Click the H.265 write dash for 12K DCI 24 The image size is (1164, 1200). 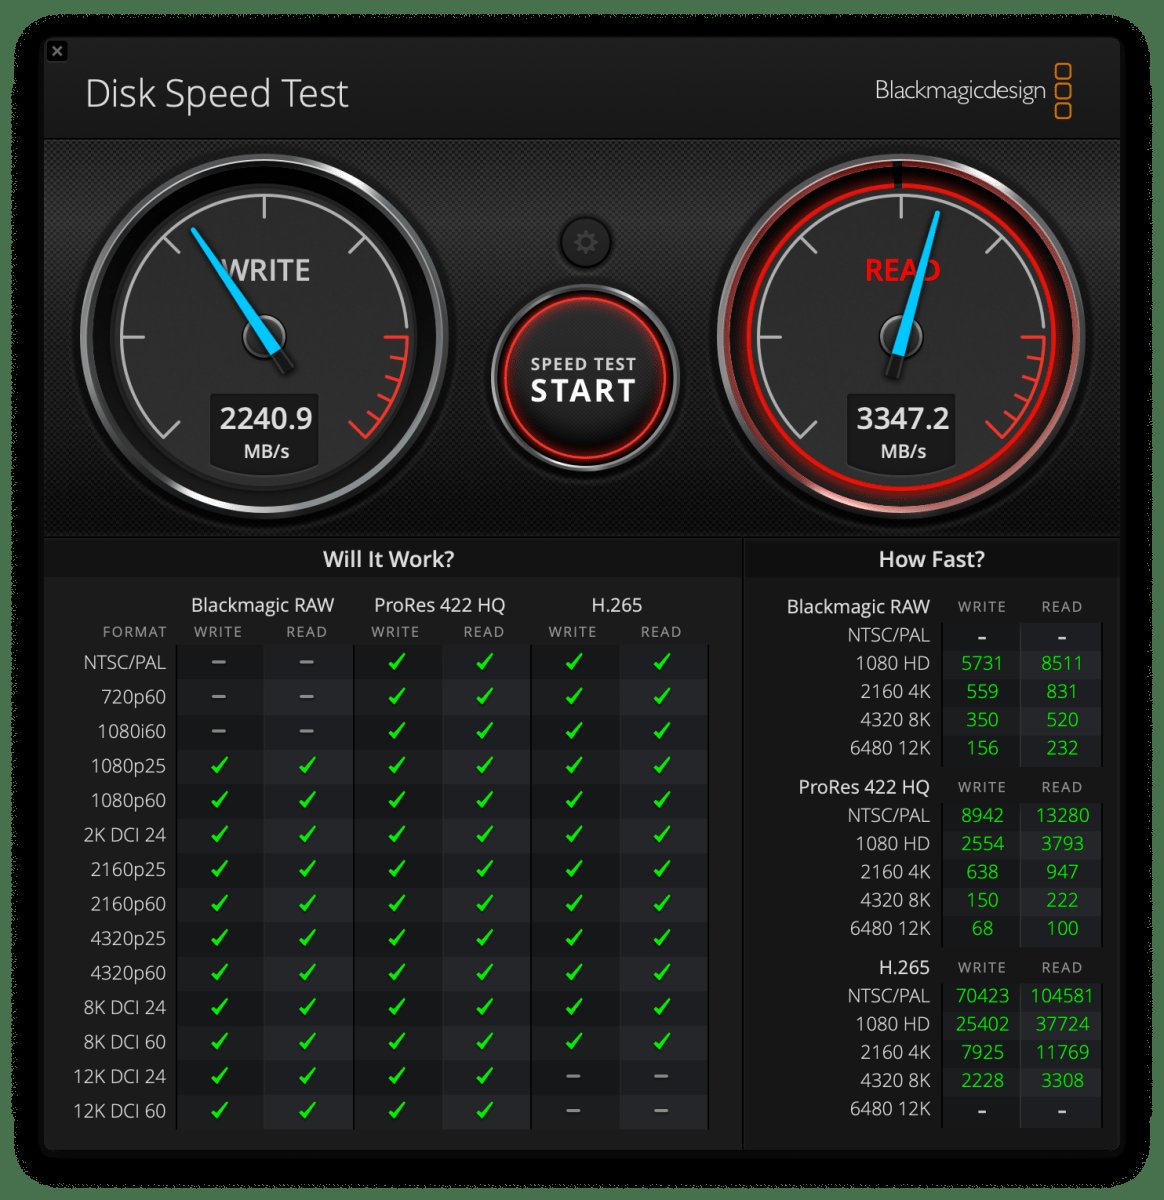pos(573,1076)
